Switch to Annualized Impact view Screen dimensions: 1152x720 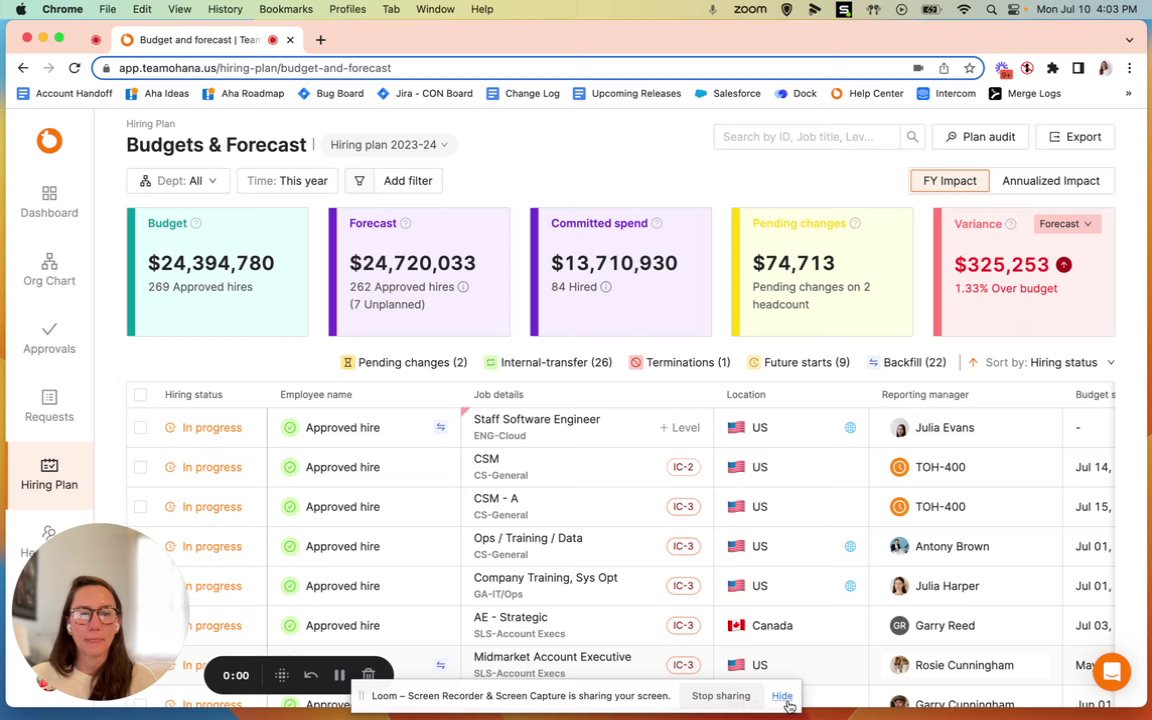1051,181
